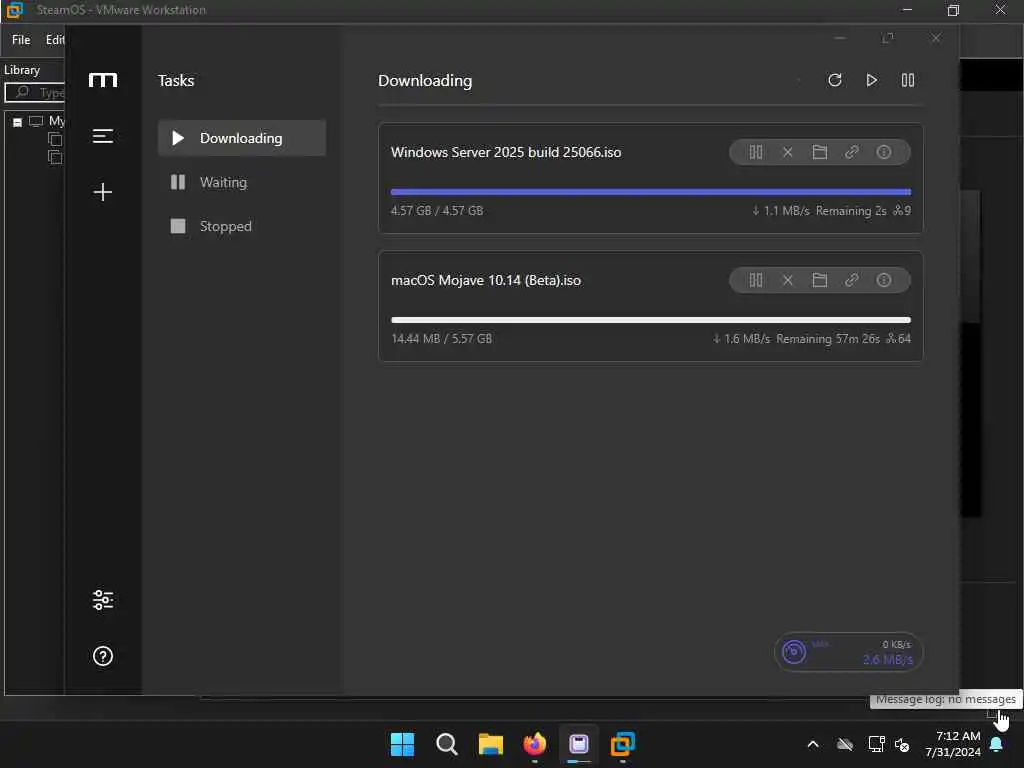The image size is (1024, 768).
Task: Copy link of macOS Mojave task
Action: pyautogui.click(x=852, y=280)
